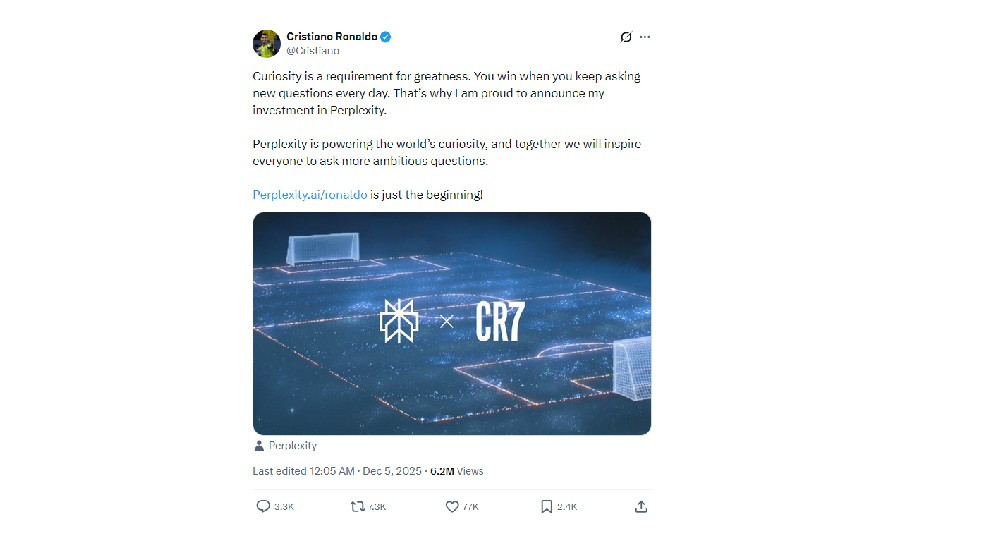Share the post via the upload icon
This screenshot has width=982, height=543.
[641, 507]
